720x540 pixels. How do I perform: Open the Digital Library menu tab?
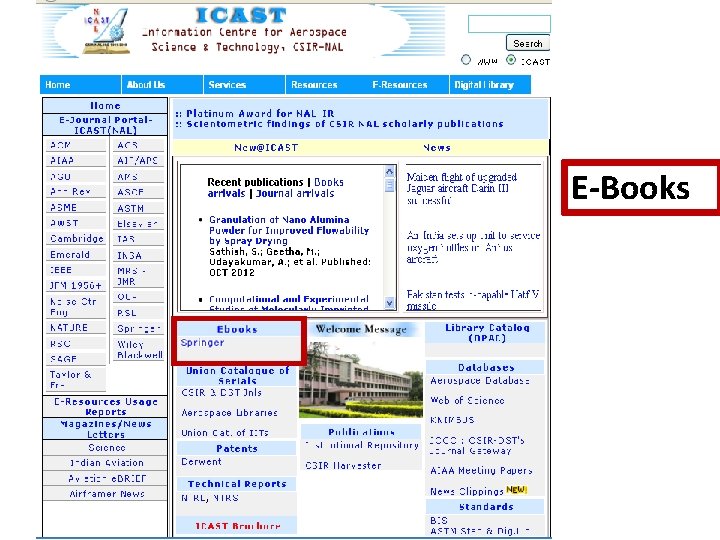point(490,85)
